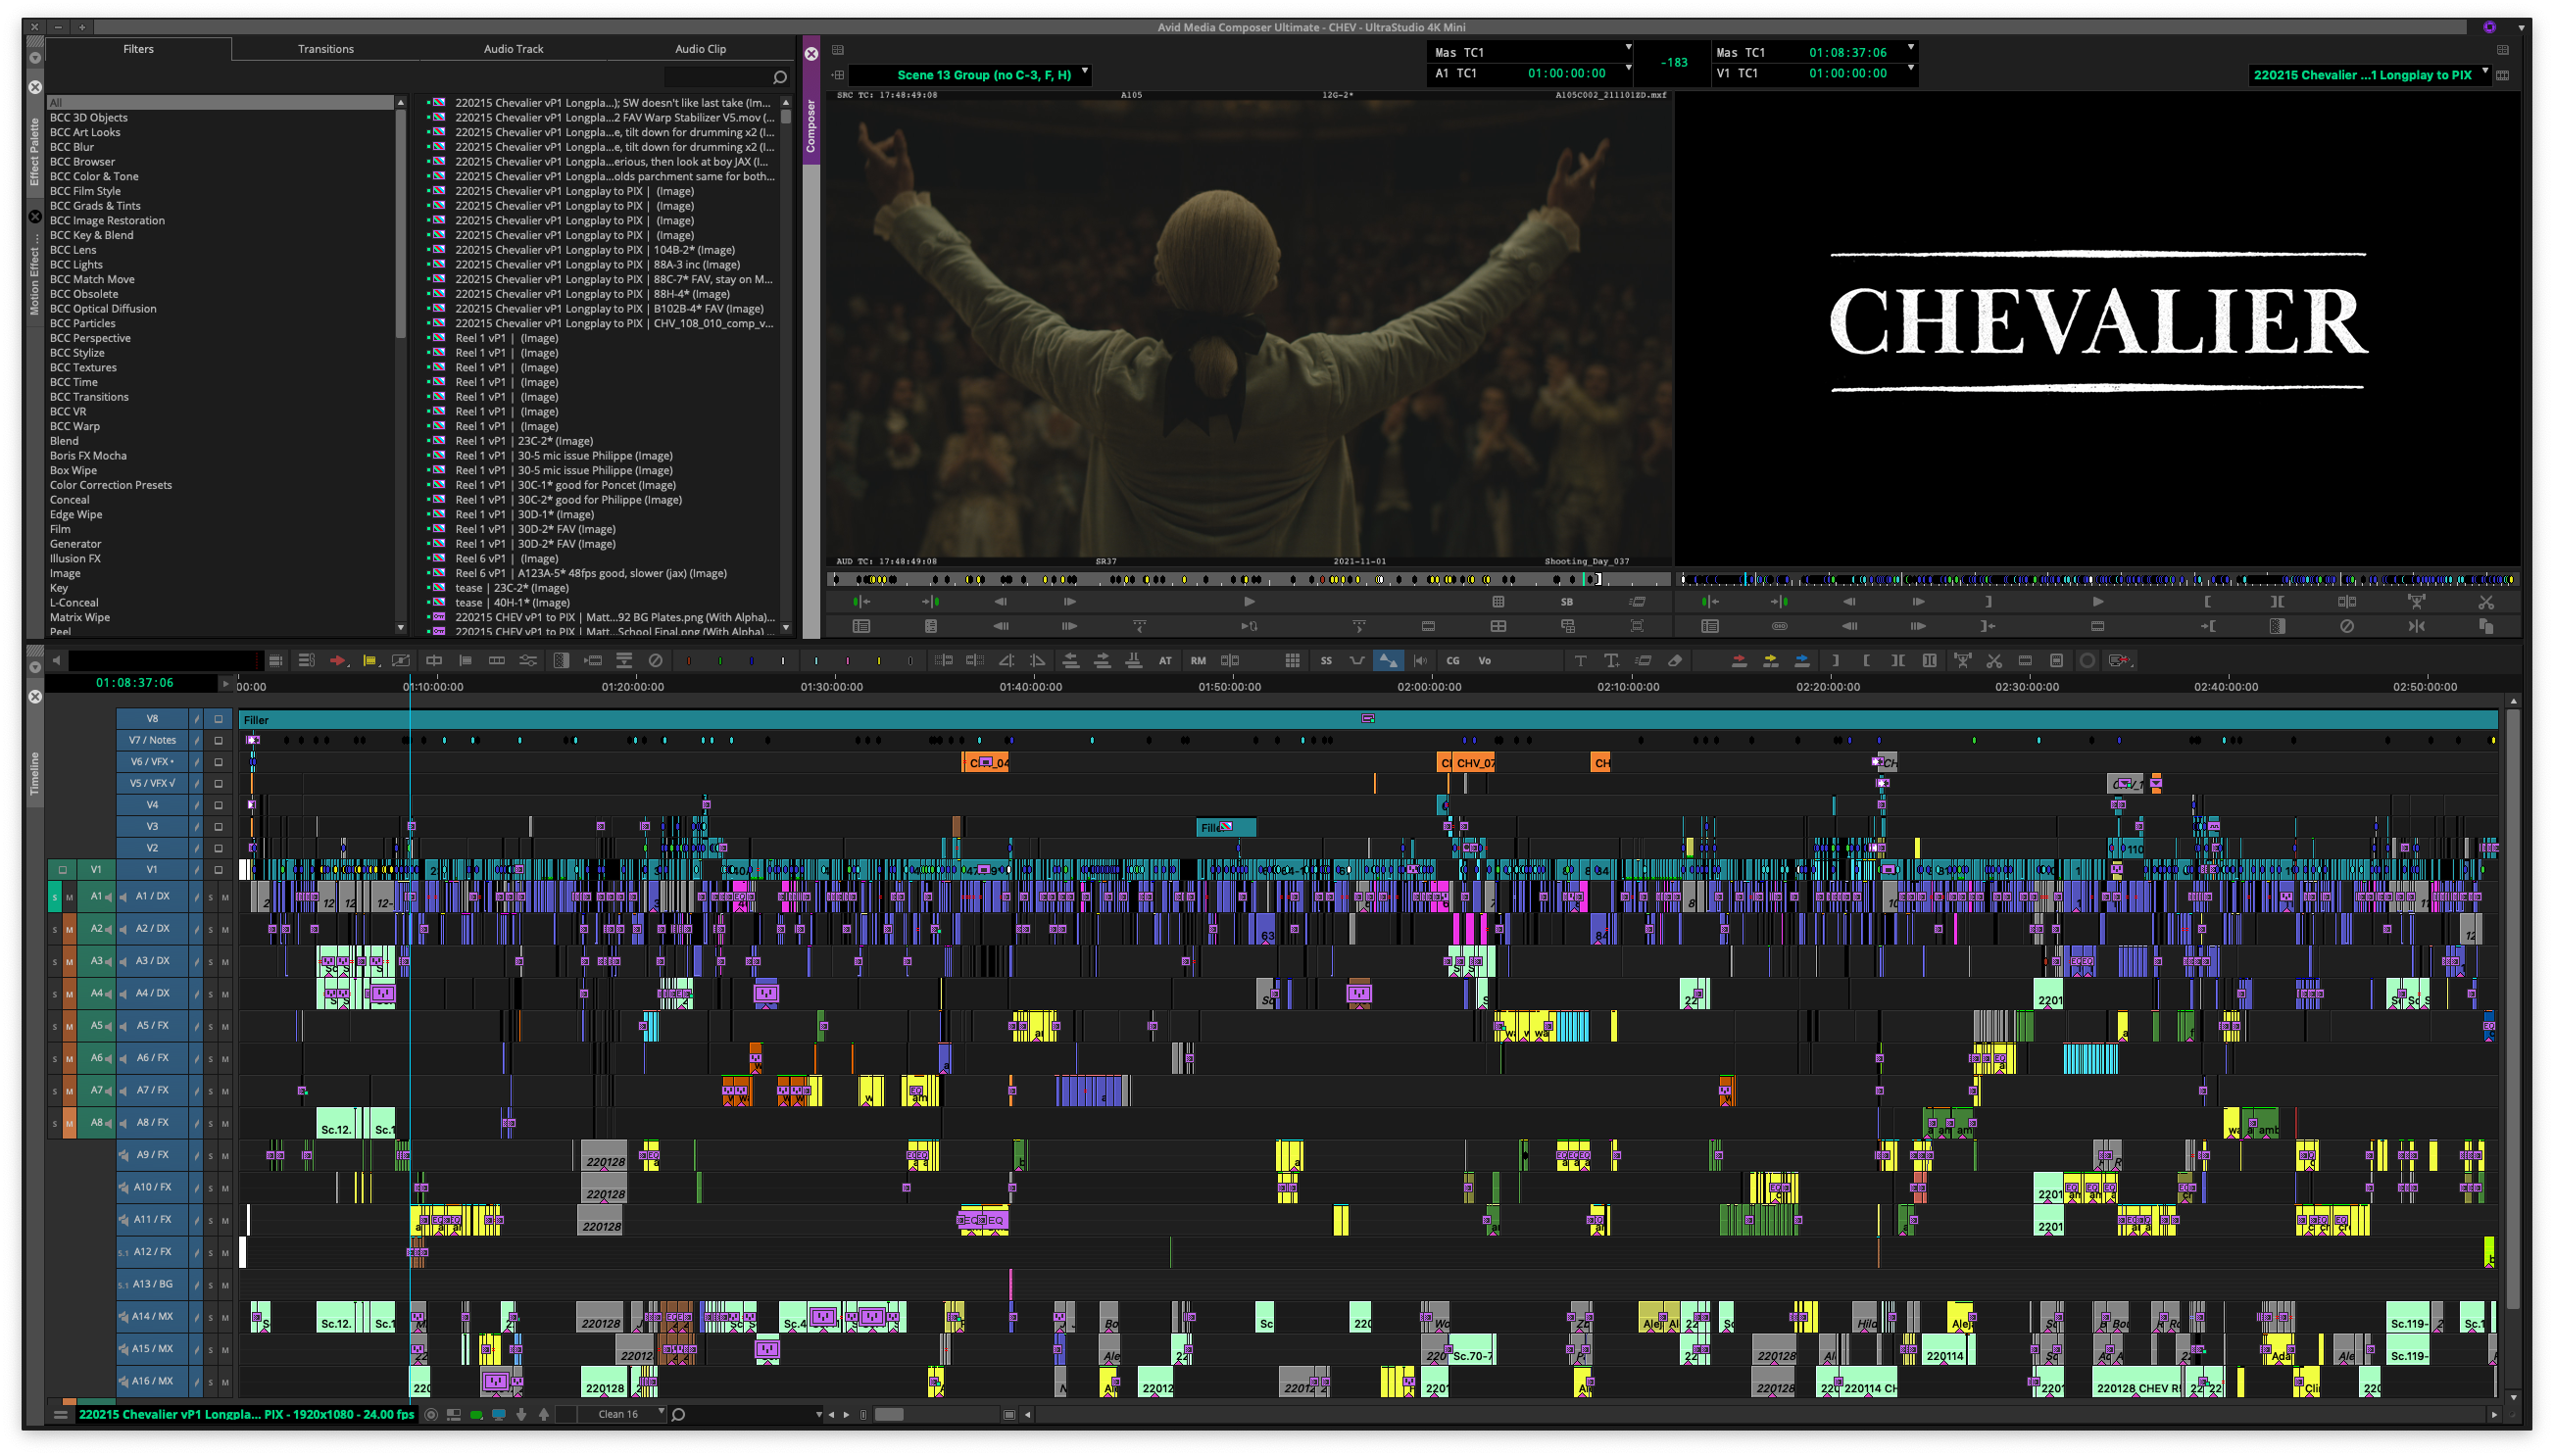The image size is (2554, 1456).
Task: Click the record circle icon in timeline toolbar
Action: (x=2088, y=660)
